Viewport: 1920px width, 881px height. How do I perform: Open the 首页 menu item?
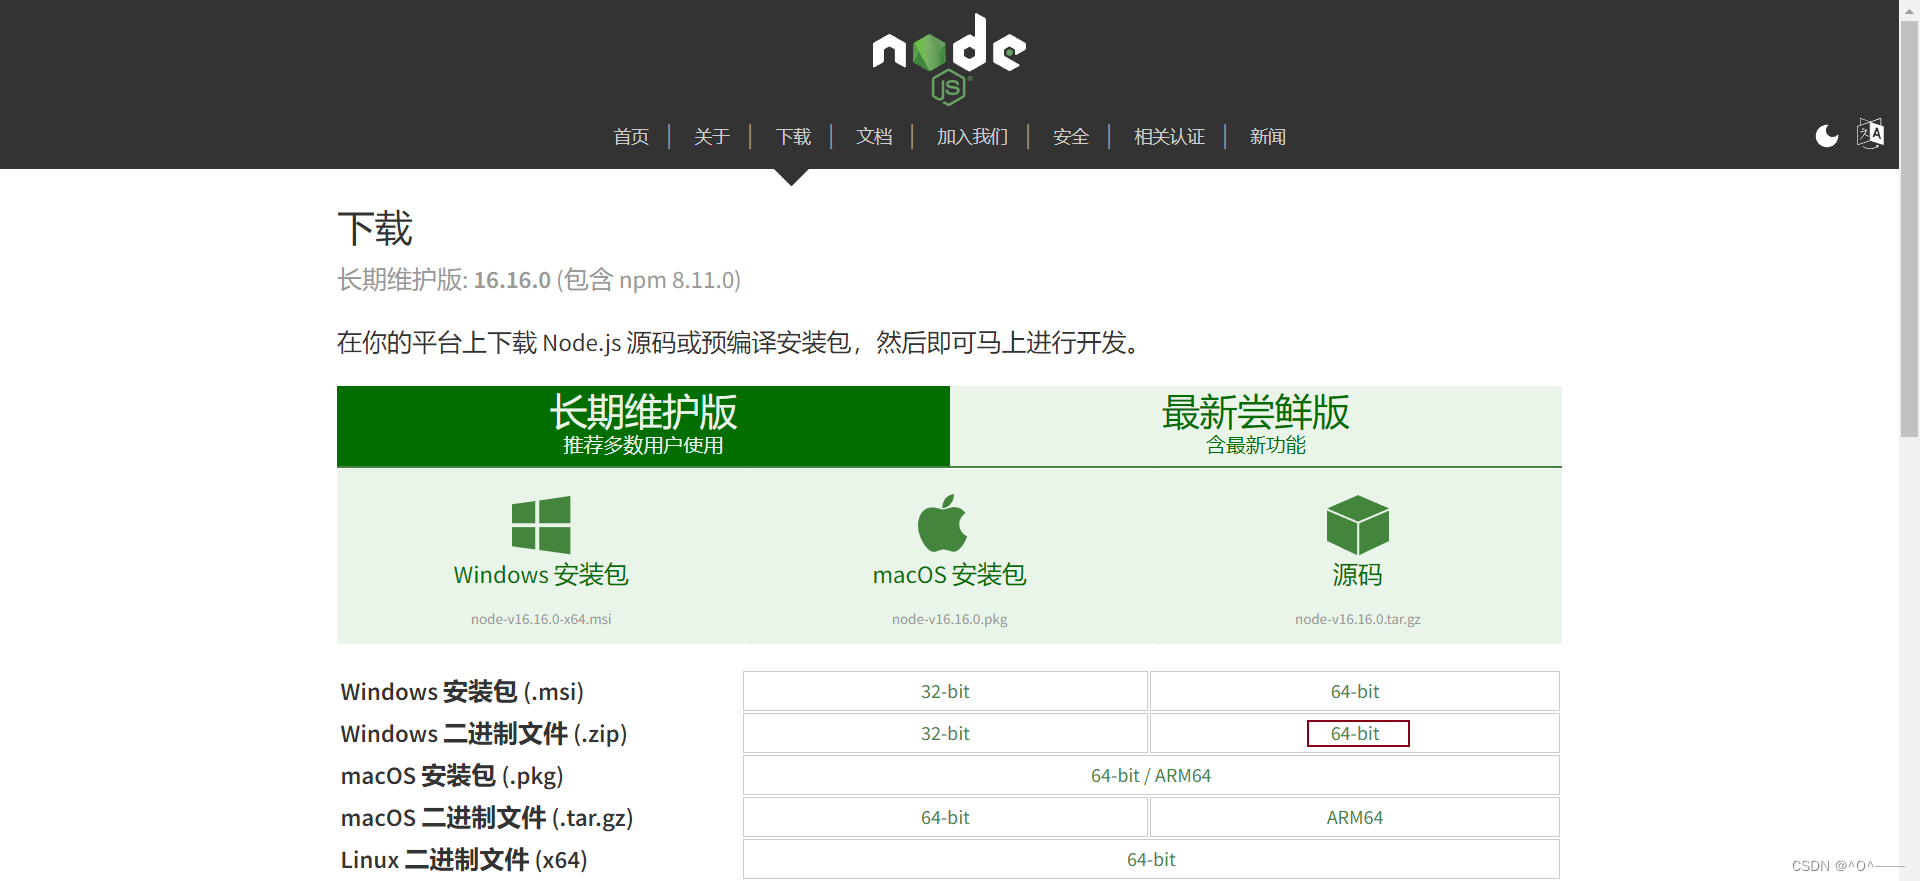pyautogui.click(x=631, y=137)
